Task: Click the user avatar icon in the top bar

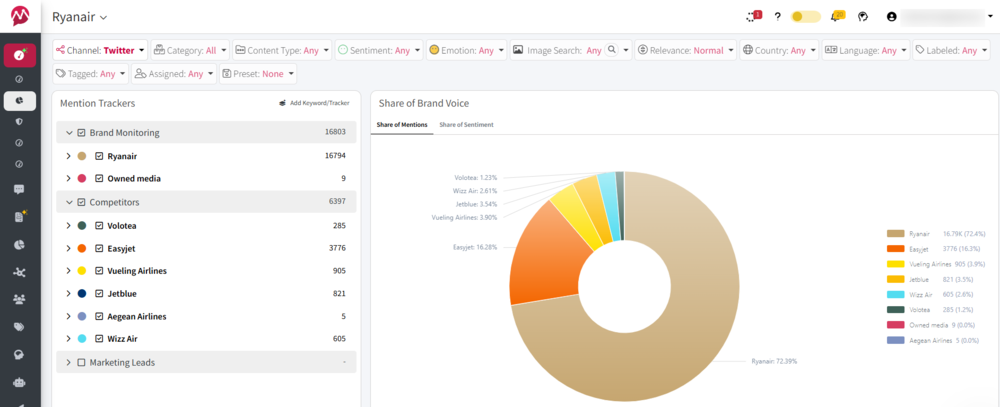Action: (892, 17)
